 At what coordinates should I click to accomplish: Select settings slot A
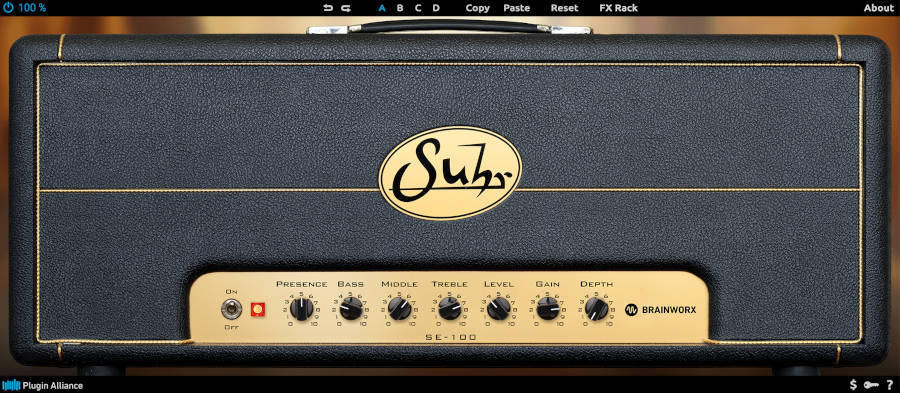[382, 8]
